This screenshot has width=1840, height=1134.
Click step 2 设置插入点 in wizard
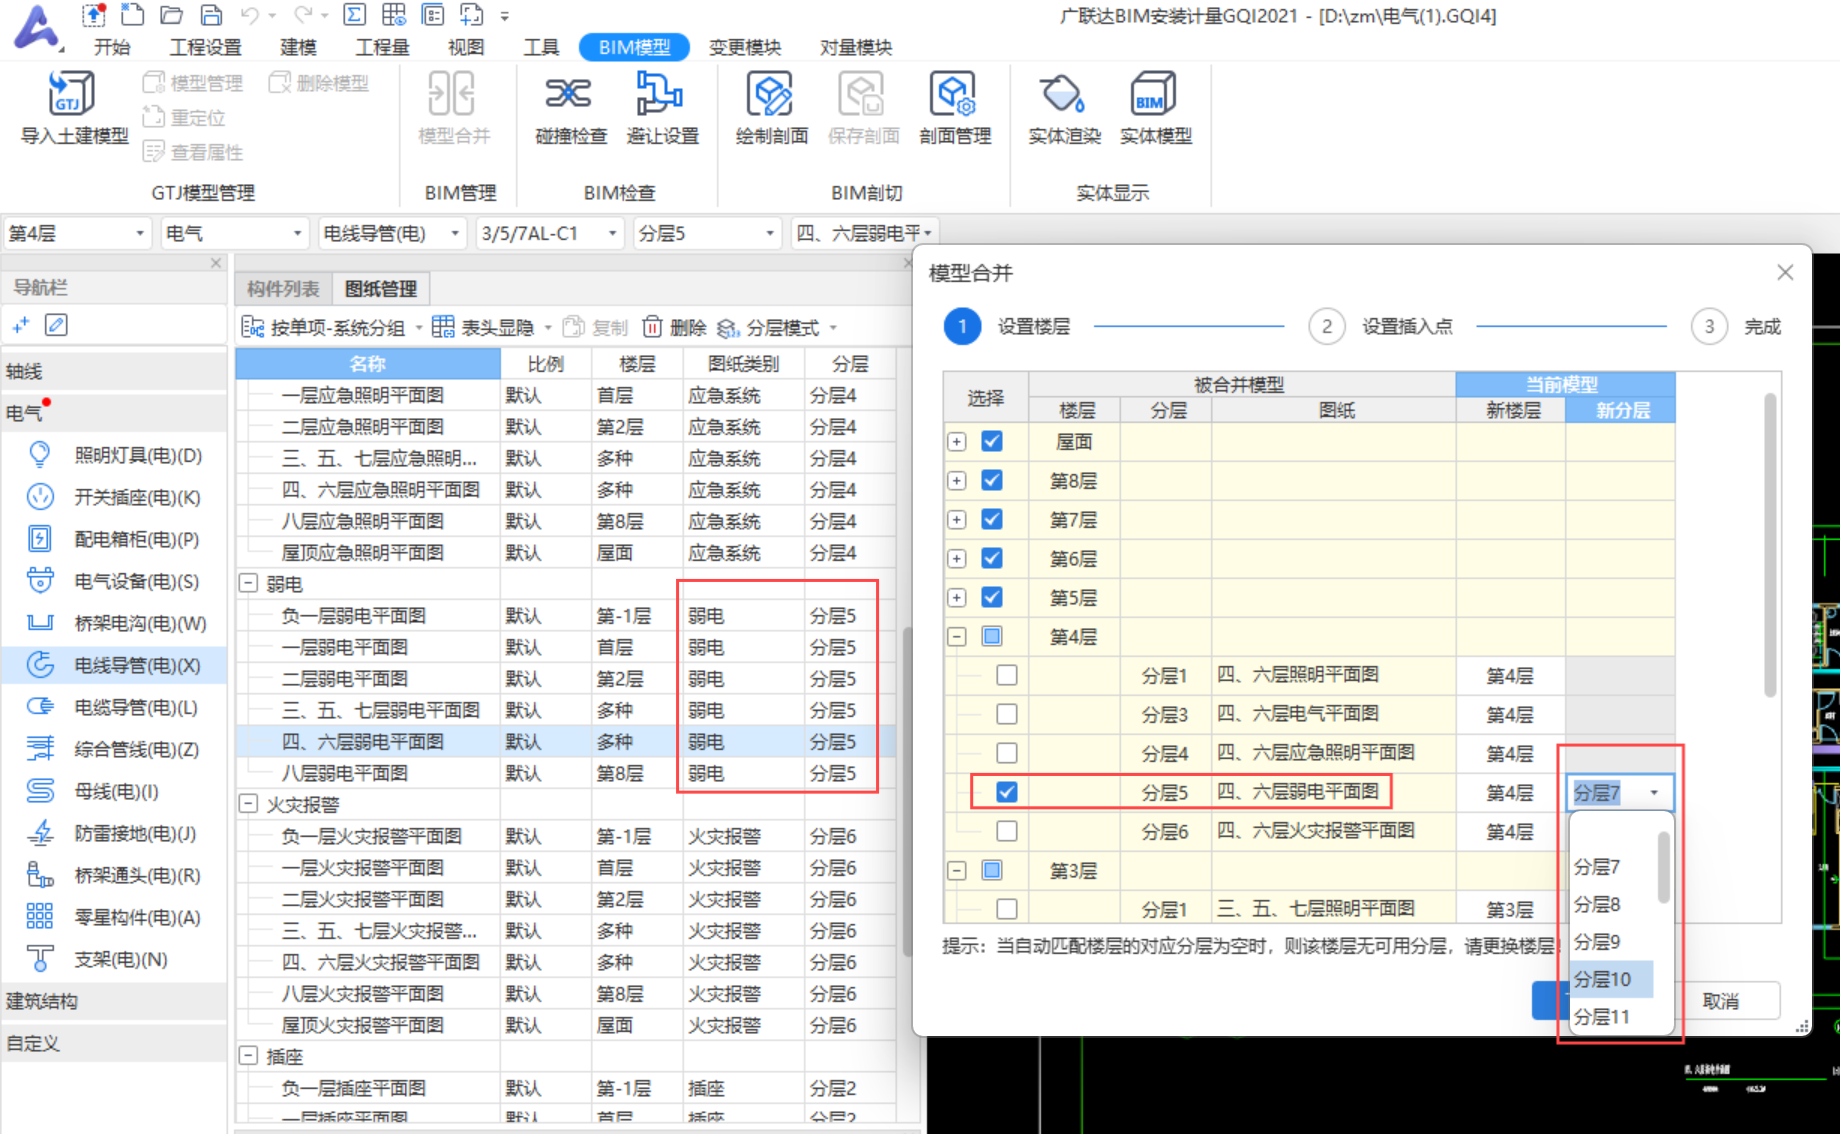pos(1381,327)
